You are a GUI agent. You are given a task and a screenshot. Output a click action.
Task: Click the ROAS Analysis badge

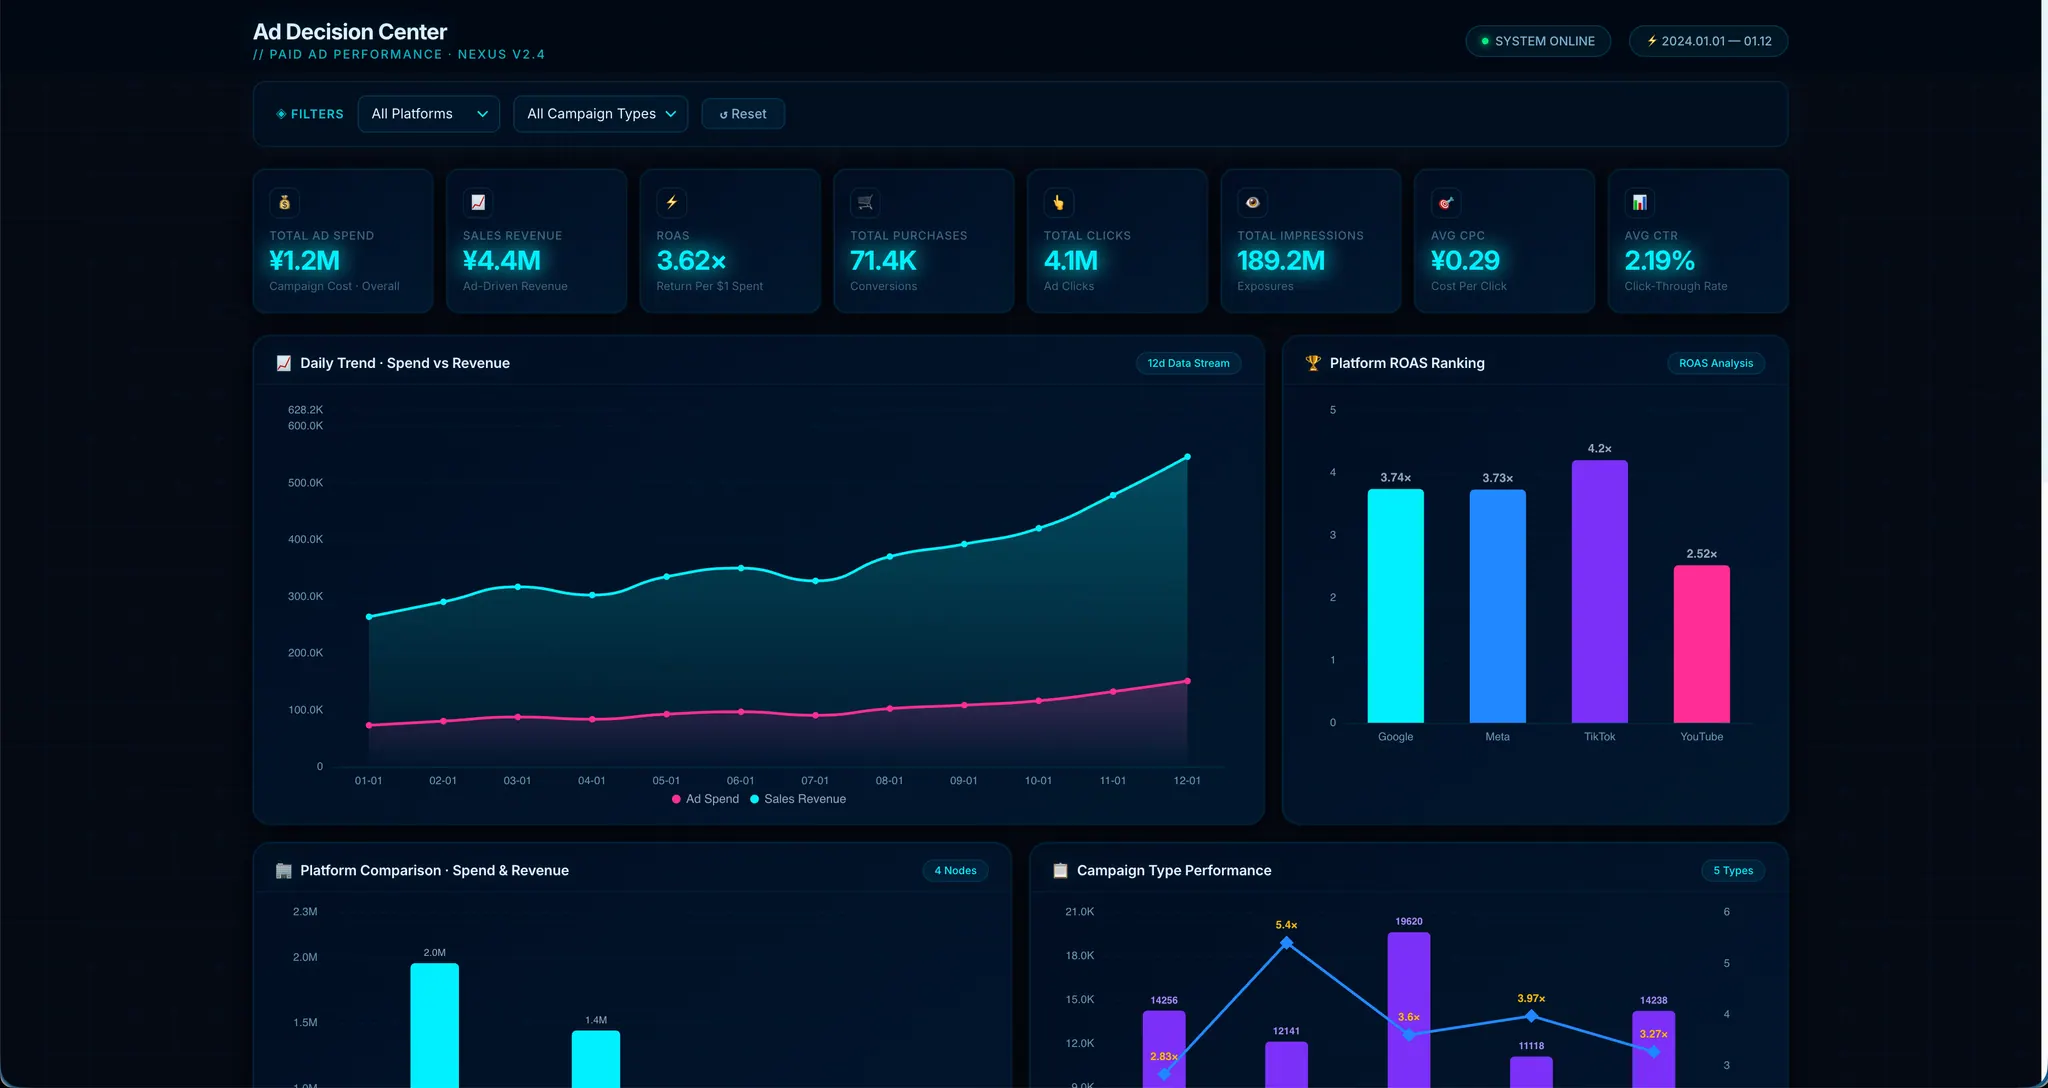(1716, 363)
